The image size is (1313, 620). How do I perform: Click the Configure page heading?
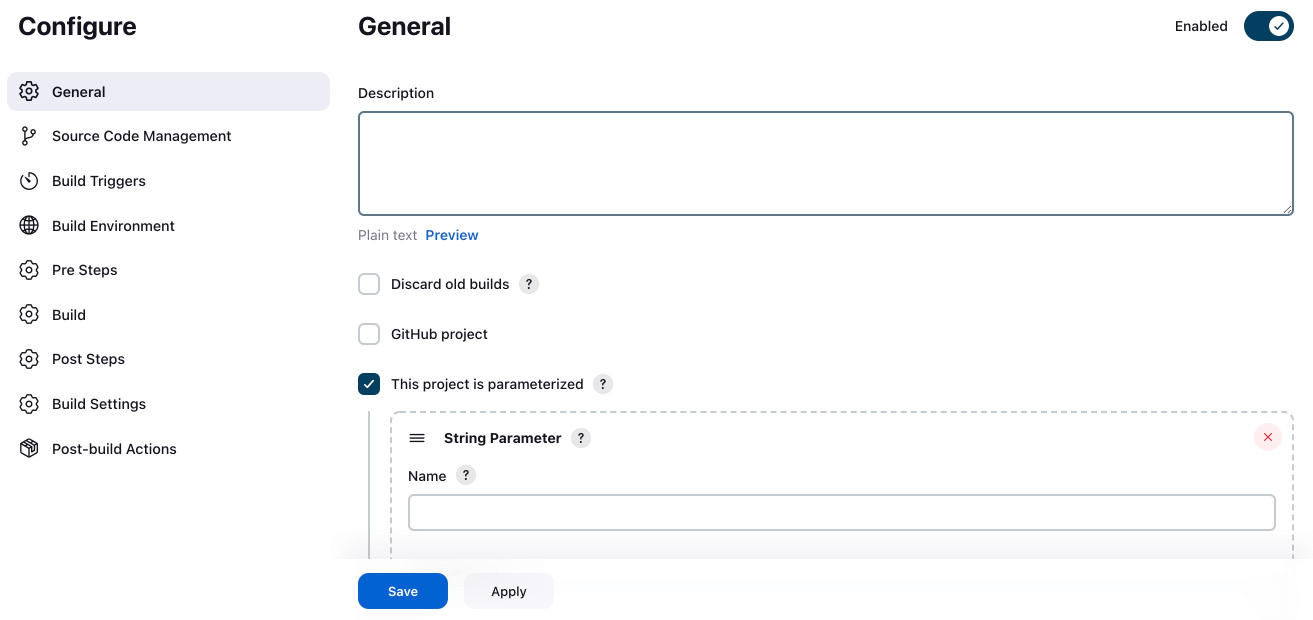[x=78, y=27]
